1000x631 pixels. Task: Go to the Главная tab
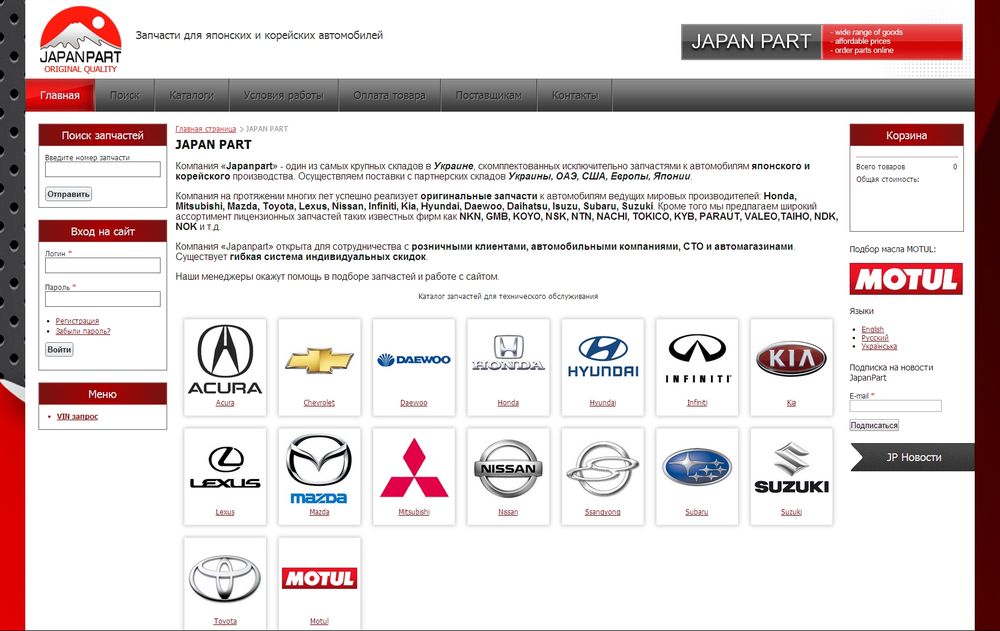pyautogui.click(x=60, y=95)
